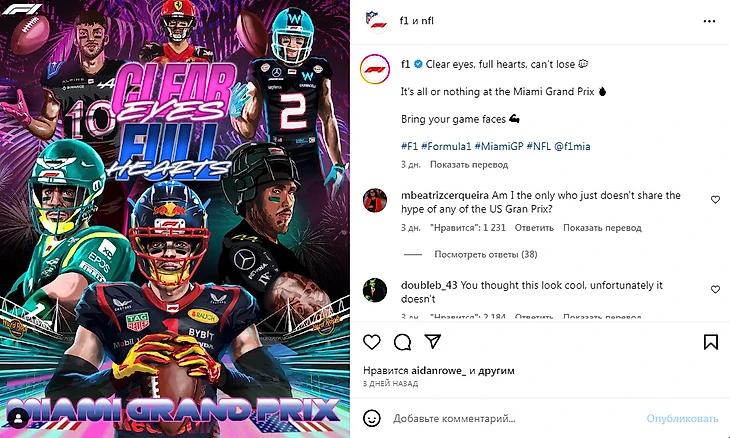
Task: Like the post with heart icon
Action: point(372,342)
